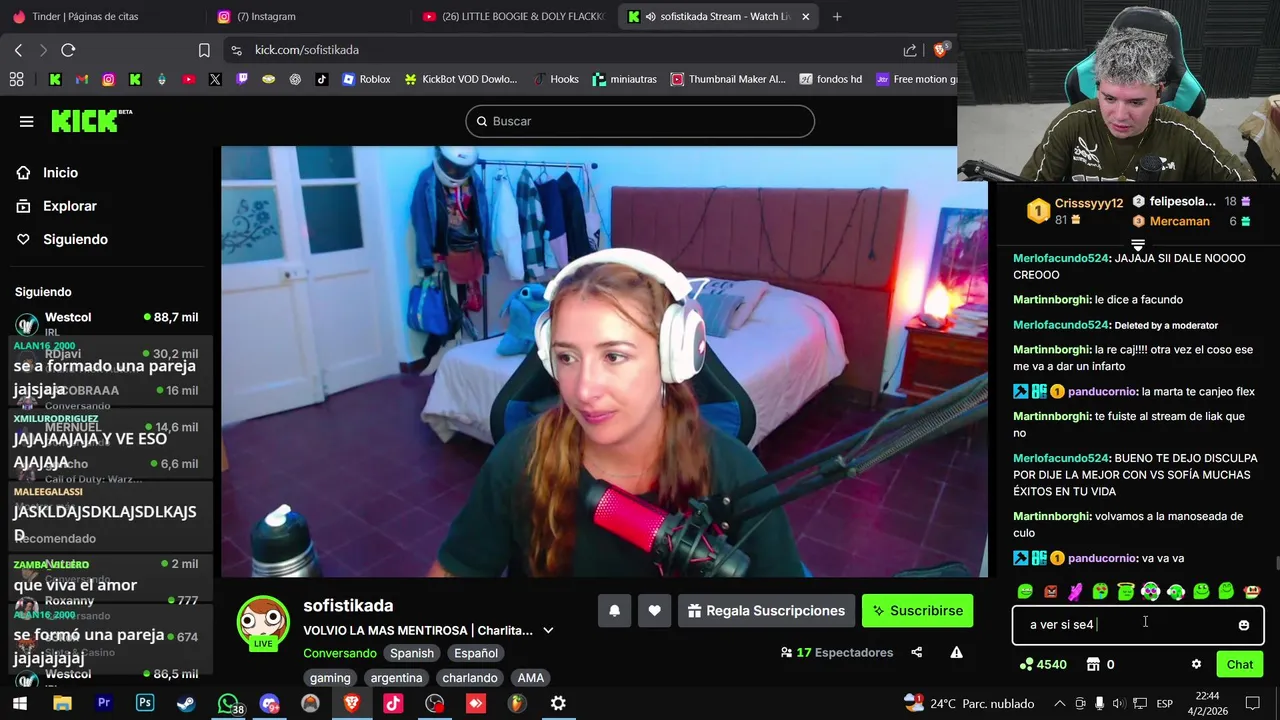The image size is (1280, 720).
Task: Bookmark this page via address bar icon
Action: (204, 50)
